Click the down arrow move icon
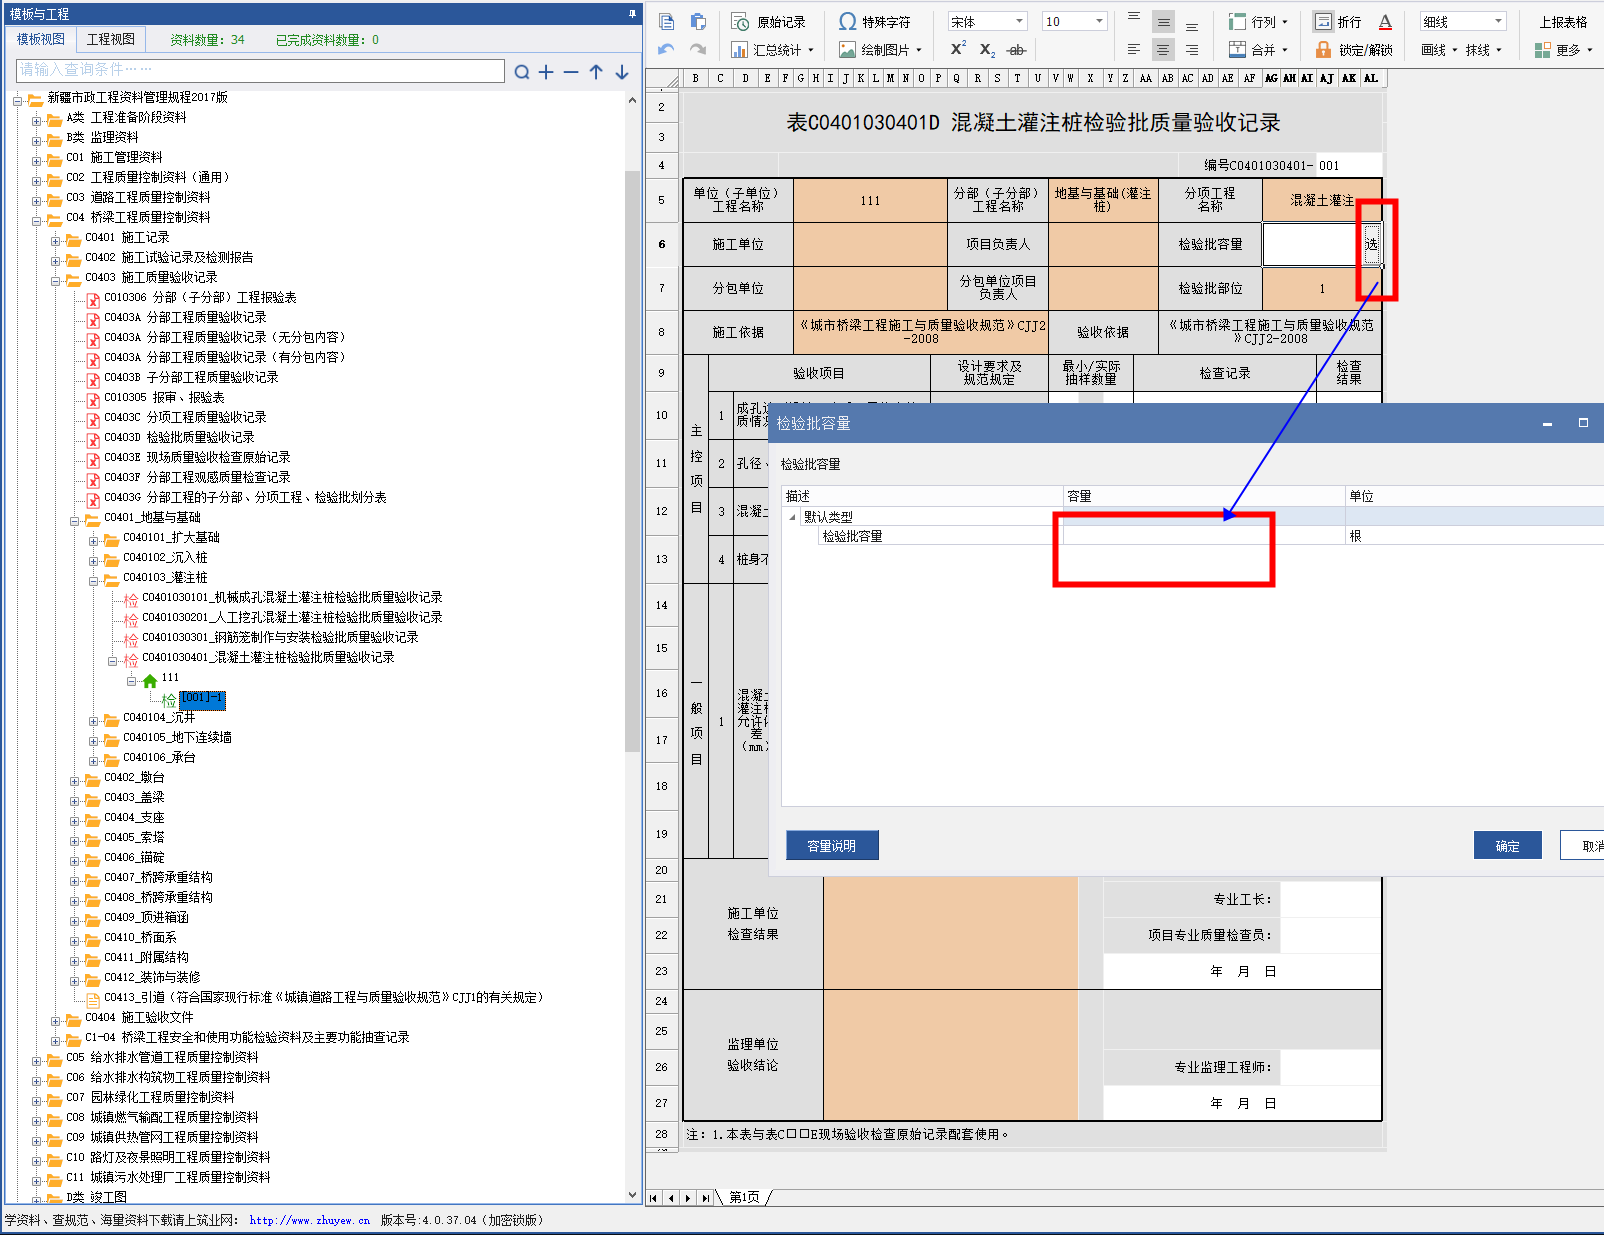 (x=622, y=72)
